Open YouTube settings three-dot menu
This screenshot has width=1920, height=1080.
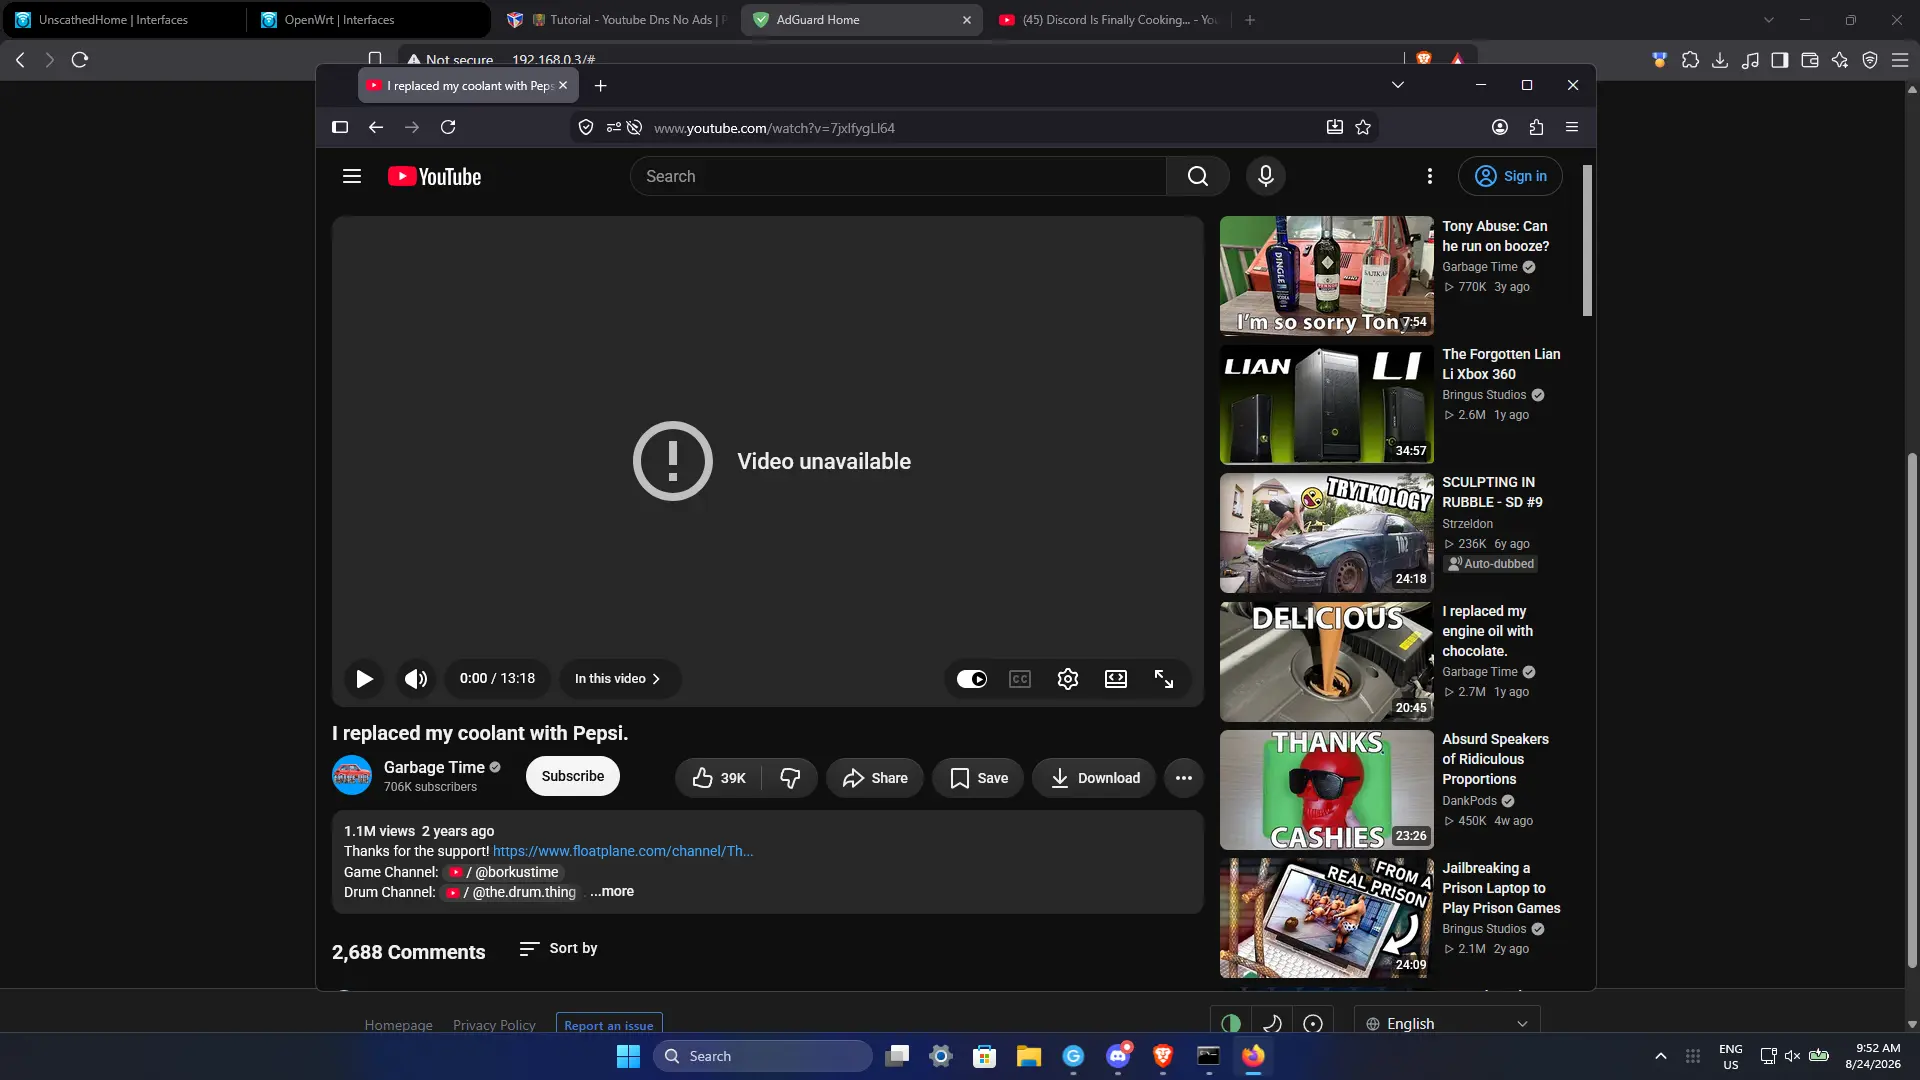(x=1430, y=176)
